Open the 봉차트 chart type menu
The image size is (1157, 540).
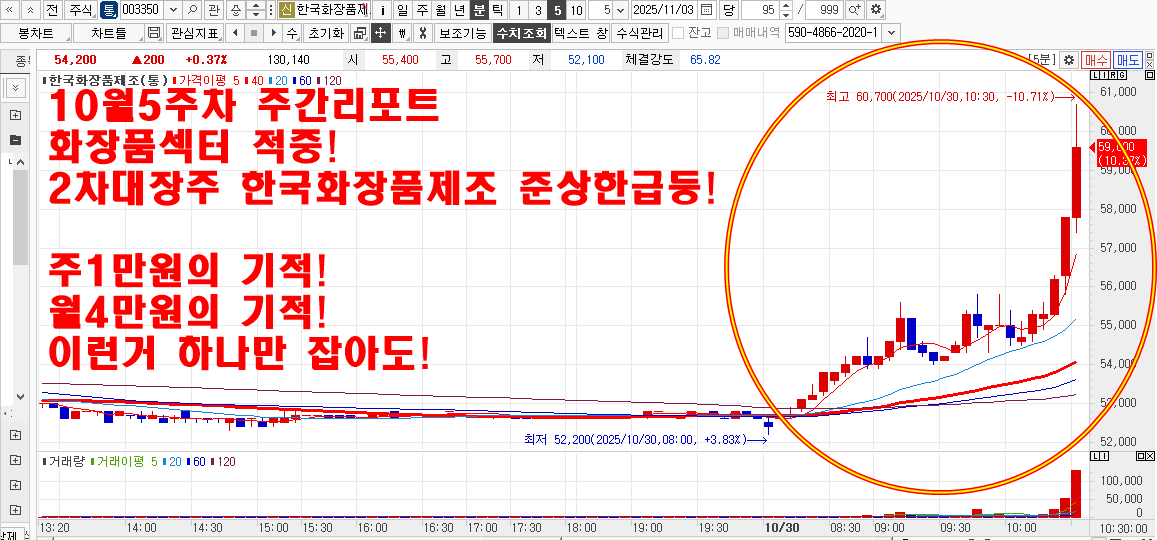(36, 32)
